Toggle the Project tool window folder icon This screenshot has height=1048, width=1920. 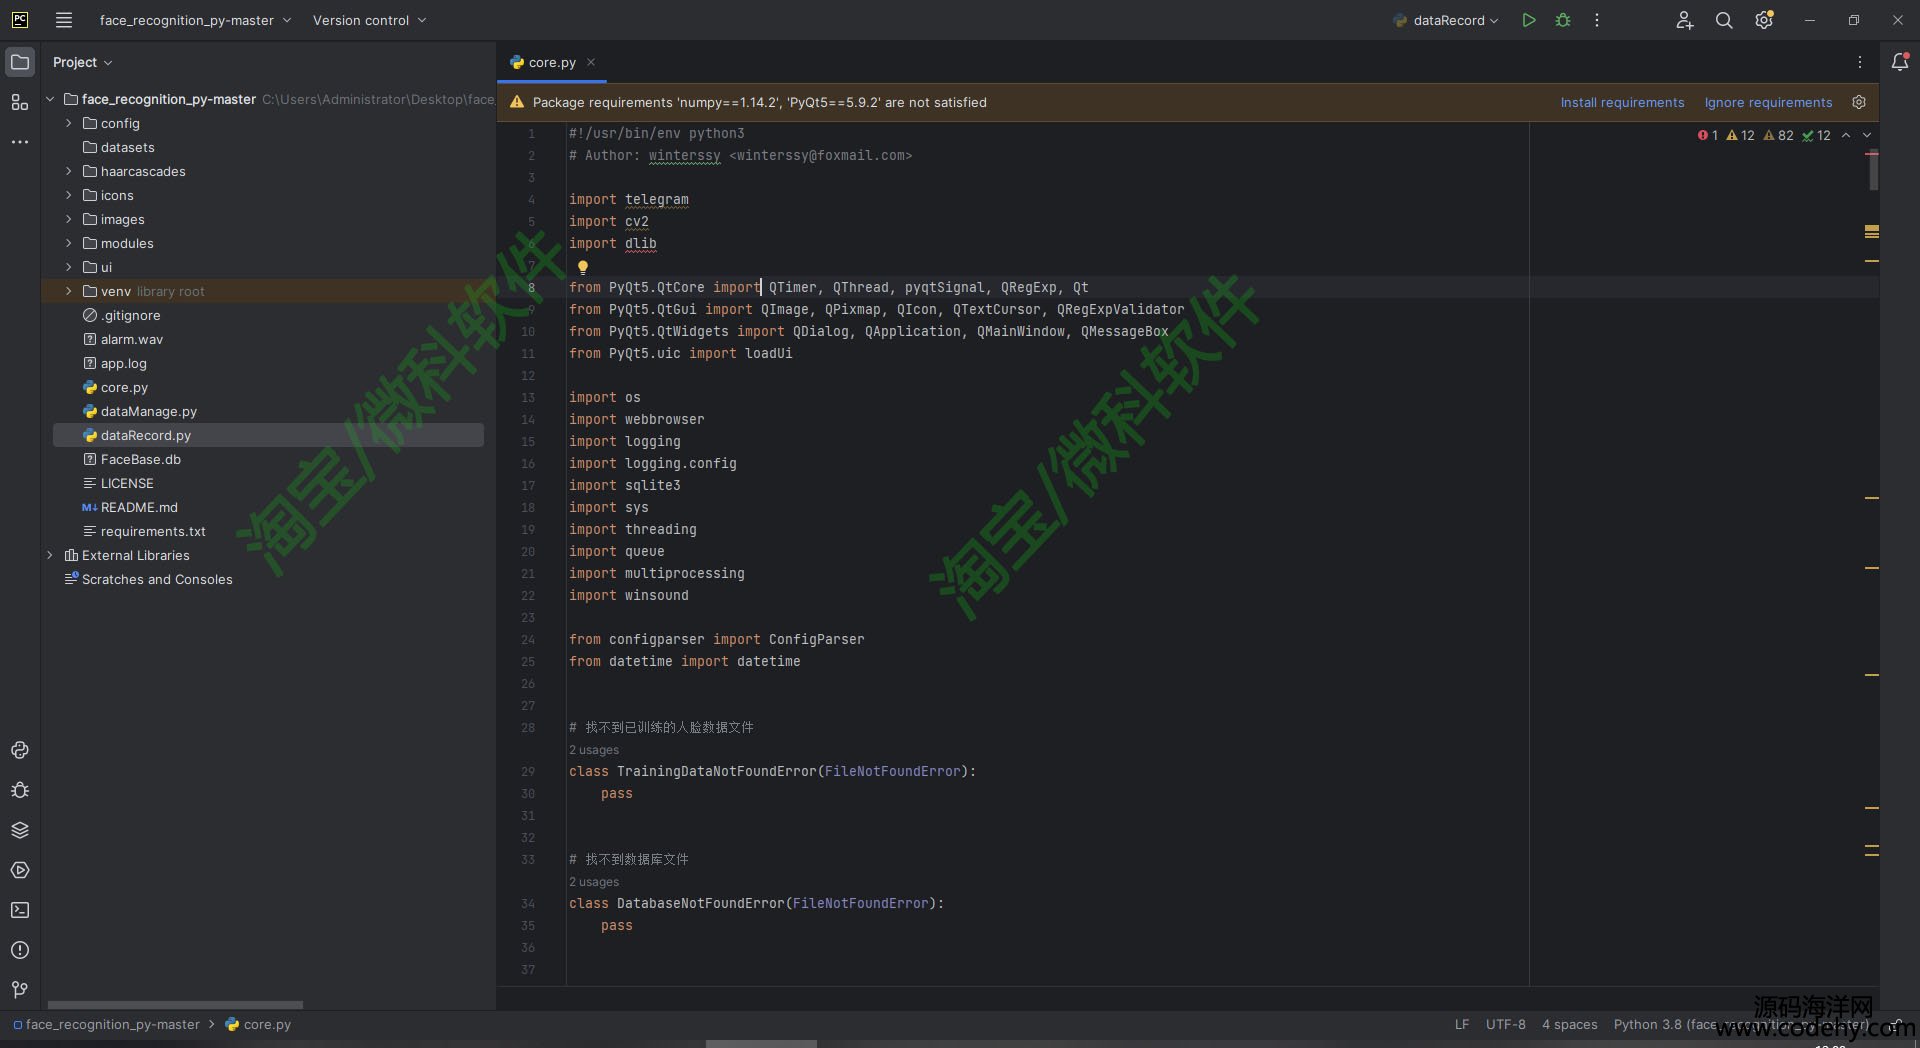20,62
